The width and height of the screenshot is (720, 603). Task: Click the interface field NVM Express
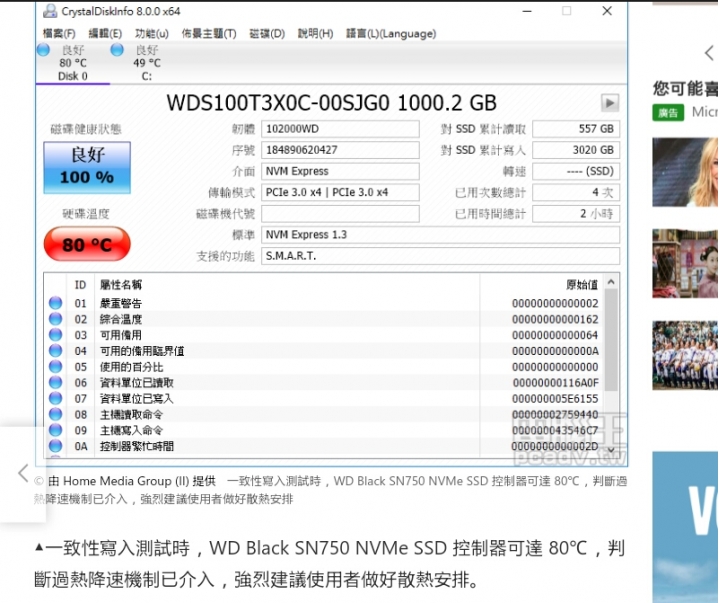(340, 171)
